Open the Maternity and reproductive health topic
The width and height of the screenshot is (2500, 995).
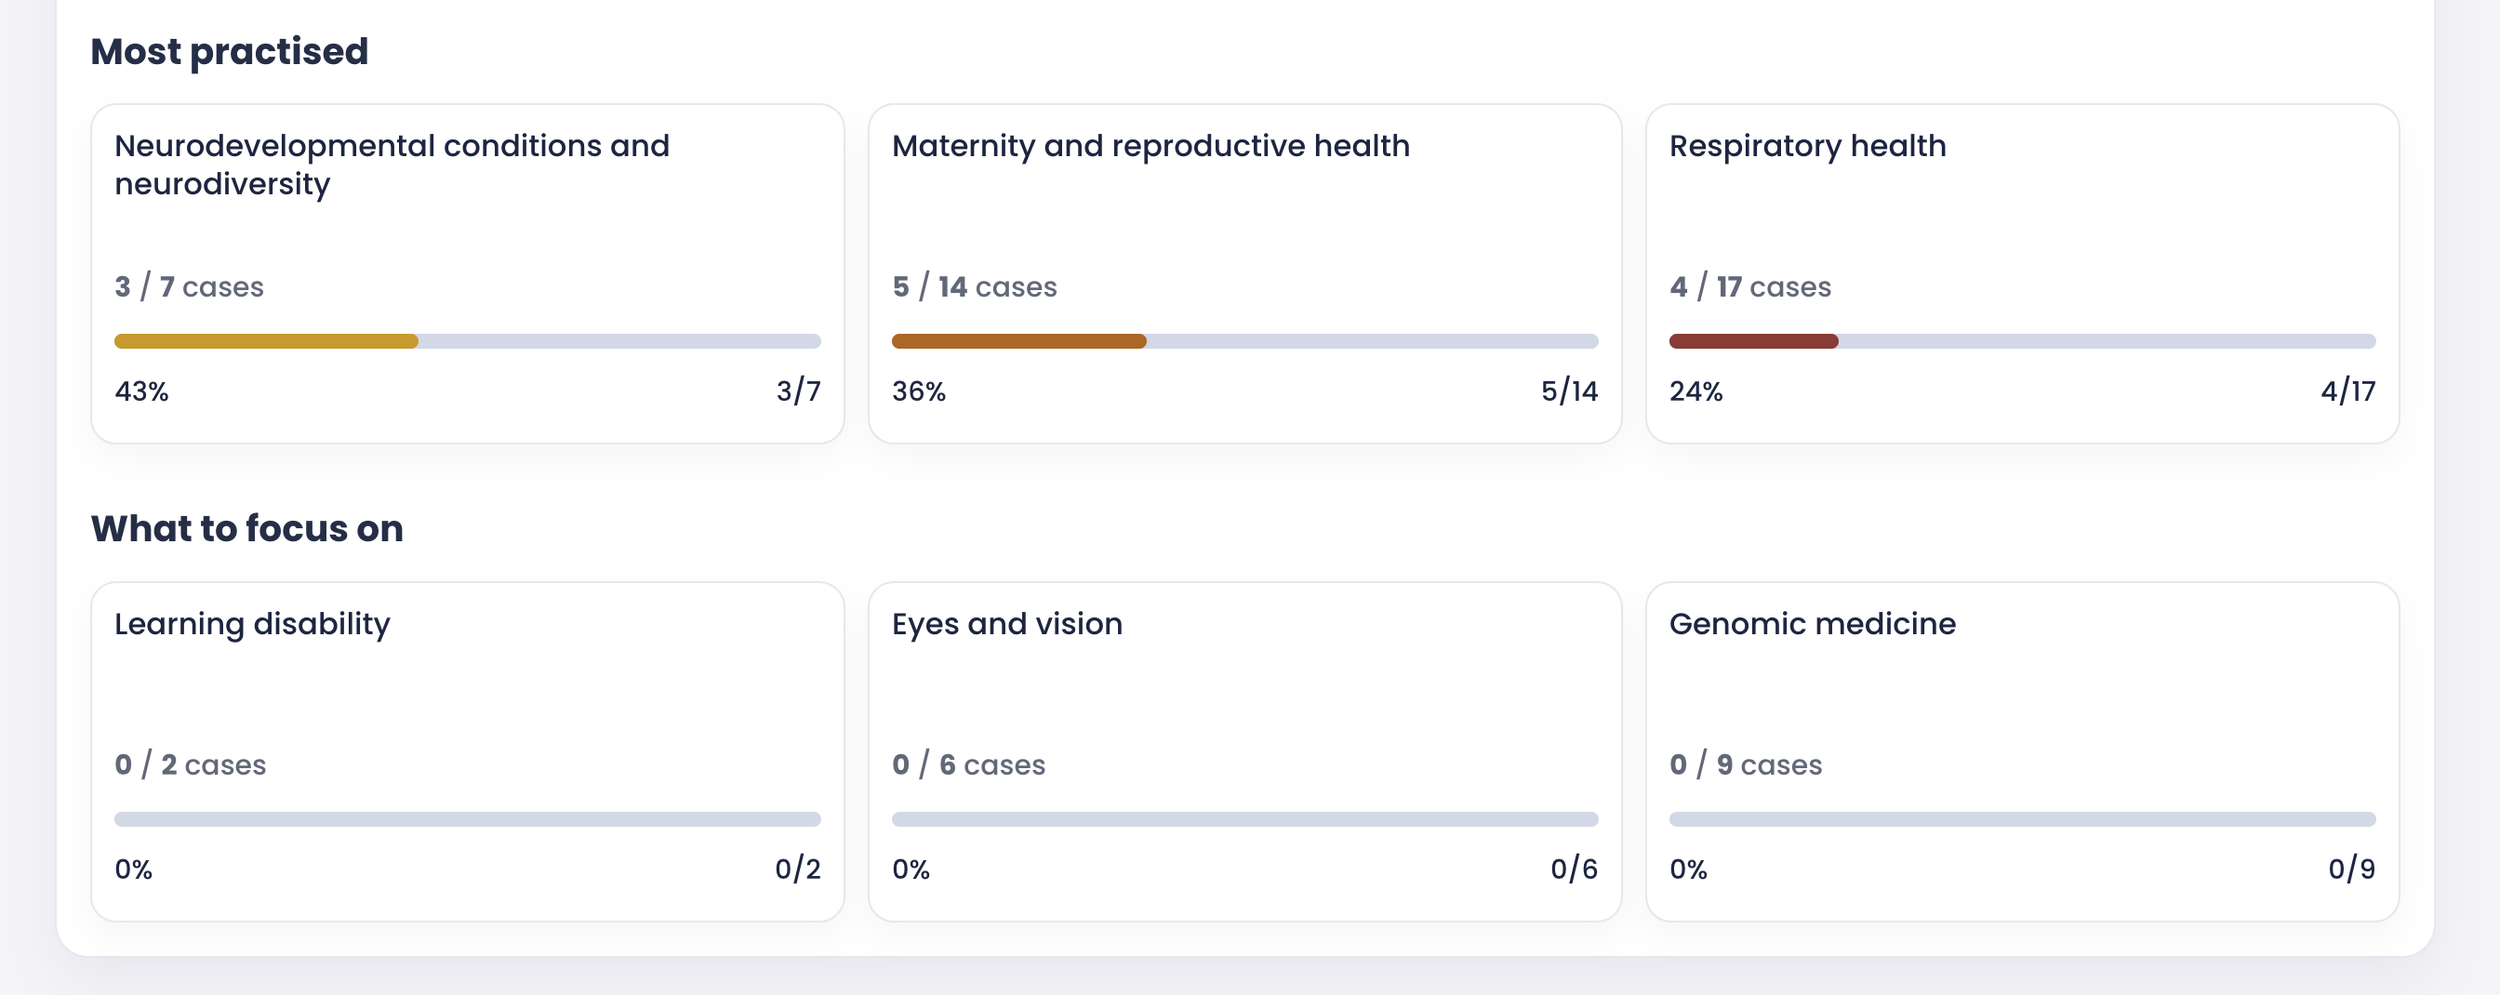1150,146
